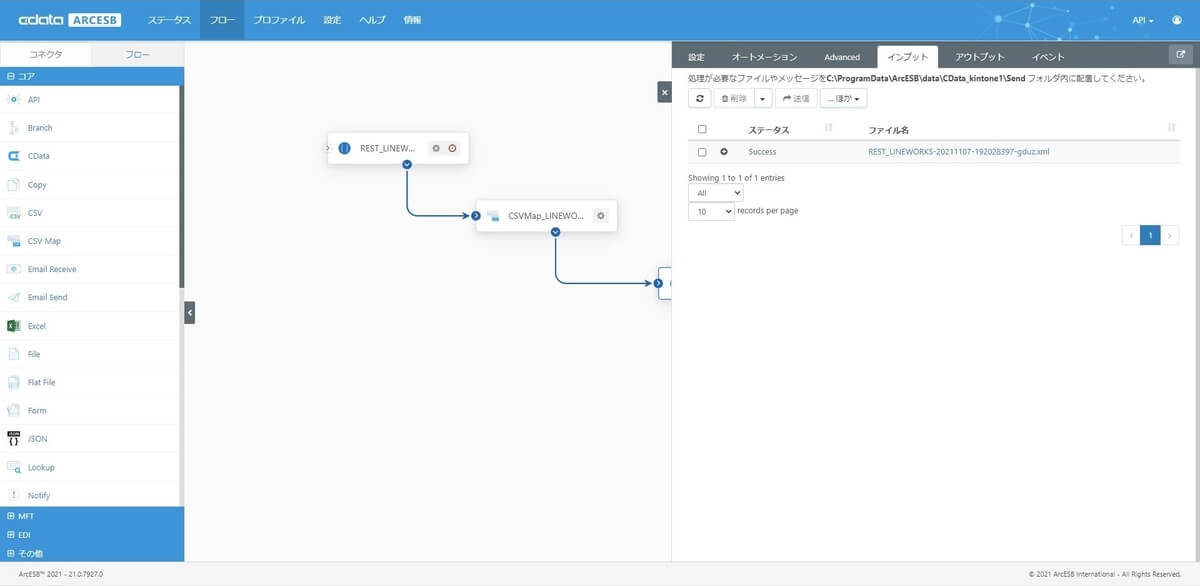Open the API dropdown in header
Image resolution: width=1200 pixels, height=586 pixels.
click(x=1143, y=20)
